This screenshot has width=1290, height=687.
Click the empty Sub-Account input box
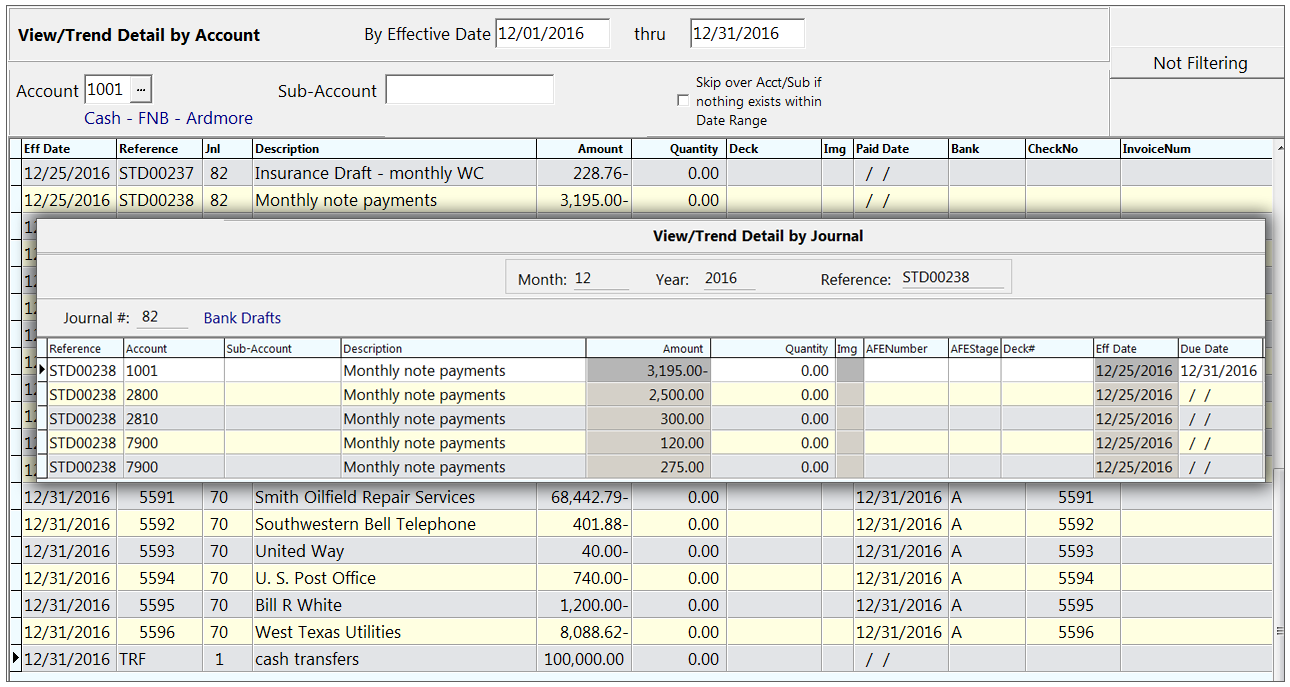click(x=470, y=89)
